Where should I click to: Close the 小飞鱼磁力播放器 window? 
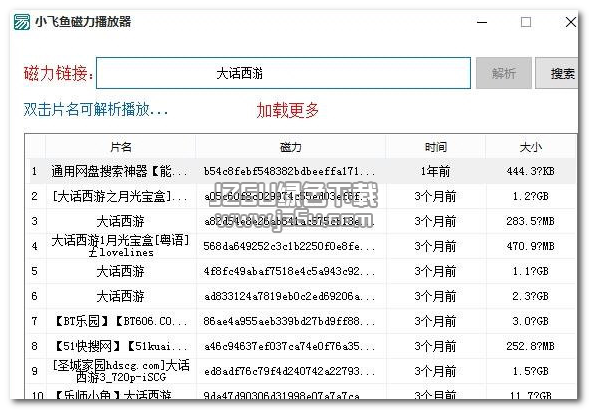571,22
